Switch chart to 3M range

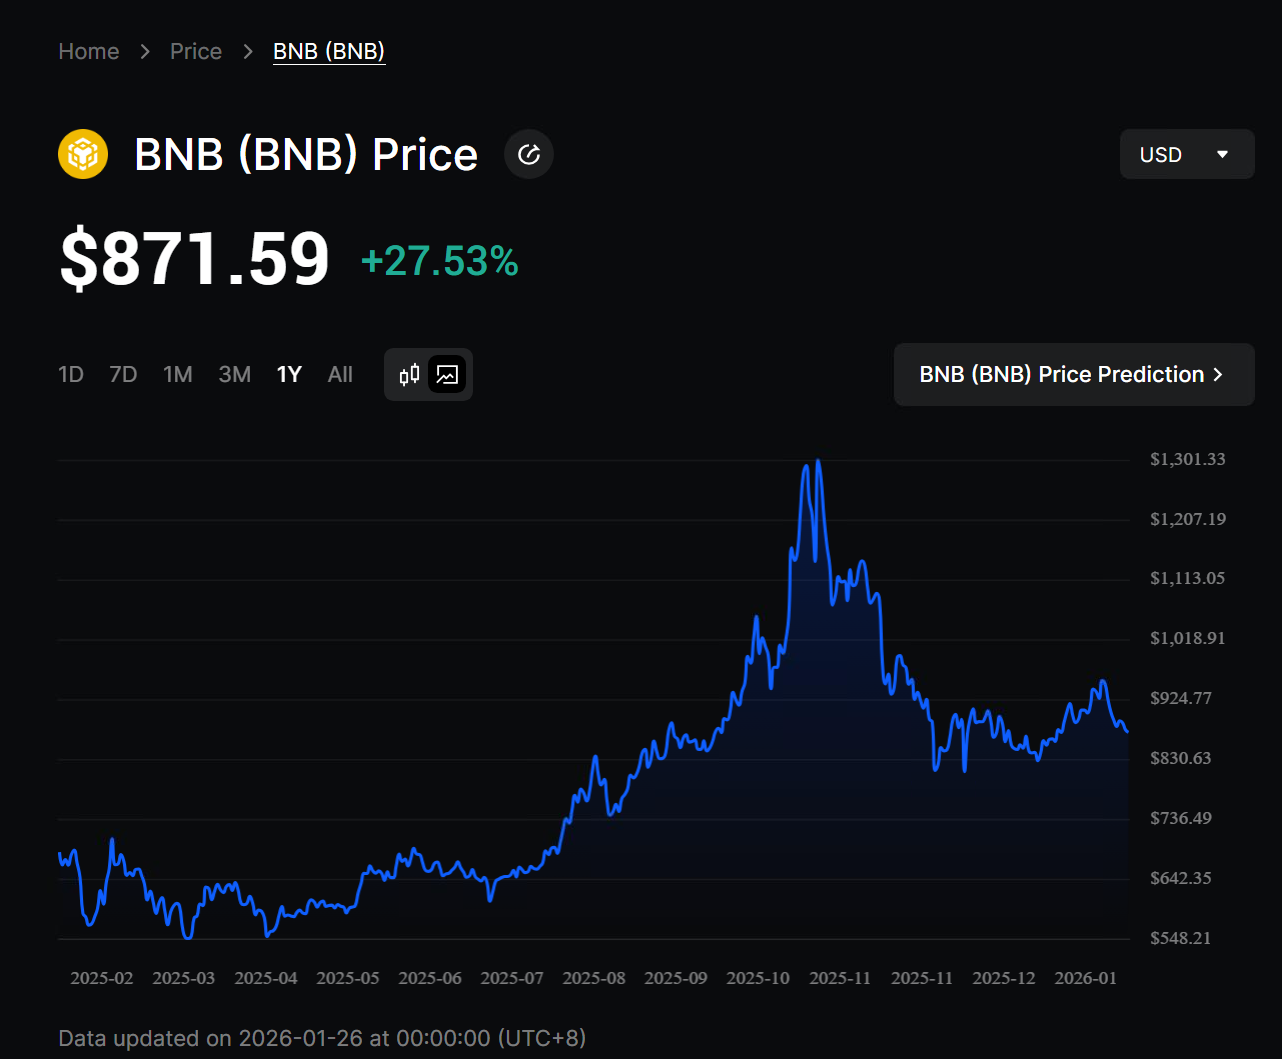tap(234, 375)
